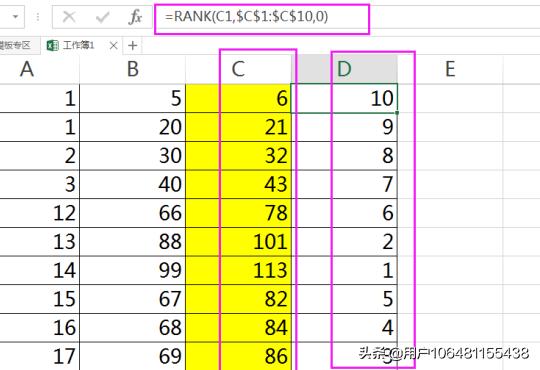Viewport: 540px width, 370px height.
Task: Select cell with value 68
Action: pos(133,328)
